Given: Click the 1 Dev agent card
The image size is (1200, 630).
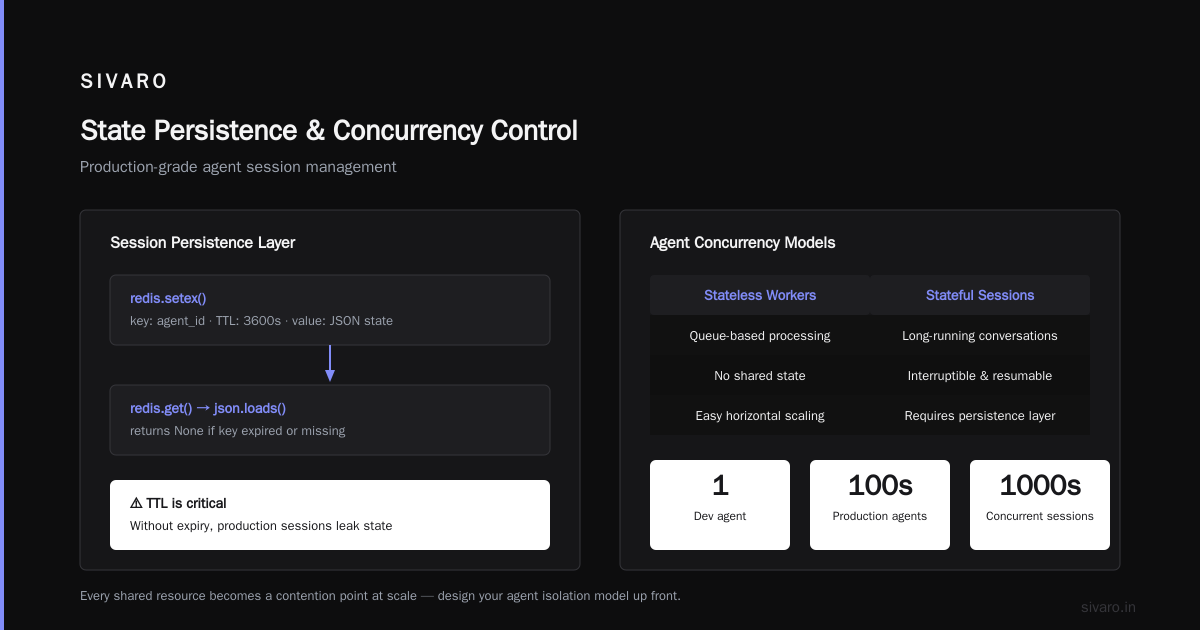Looking at the screenshot, I should [720, 505].
